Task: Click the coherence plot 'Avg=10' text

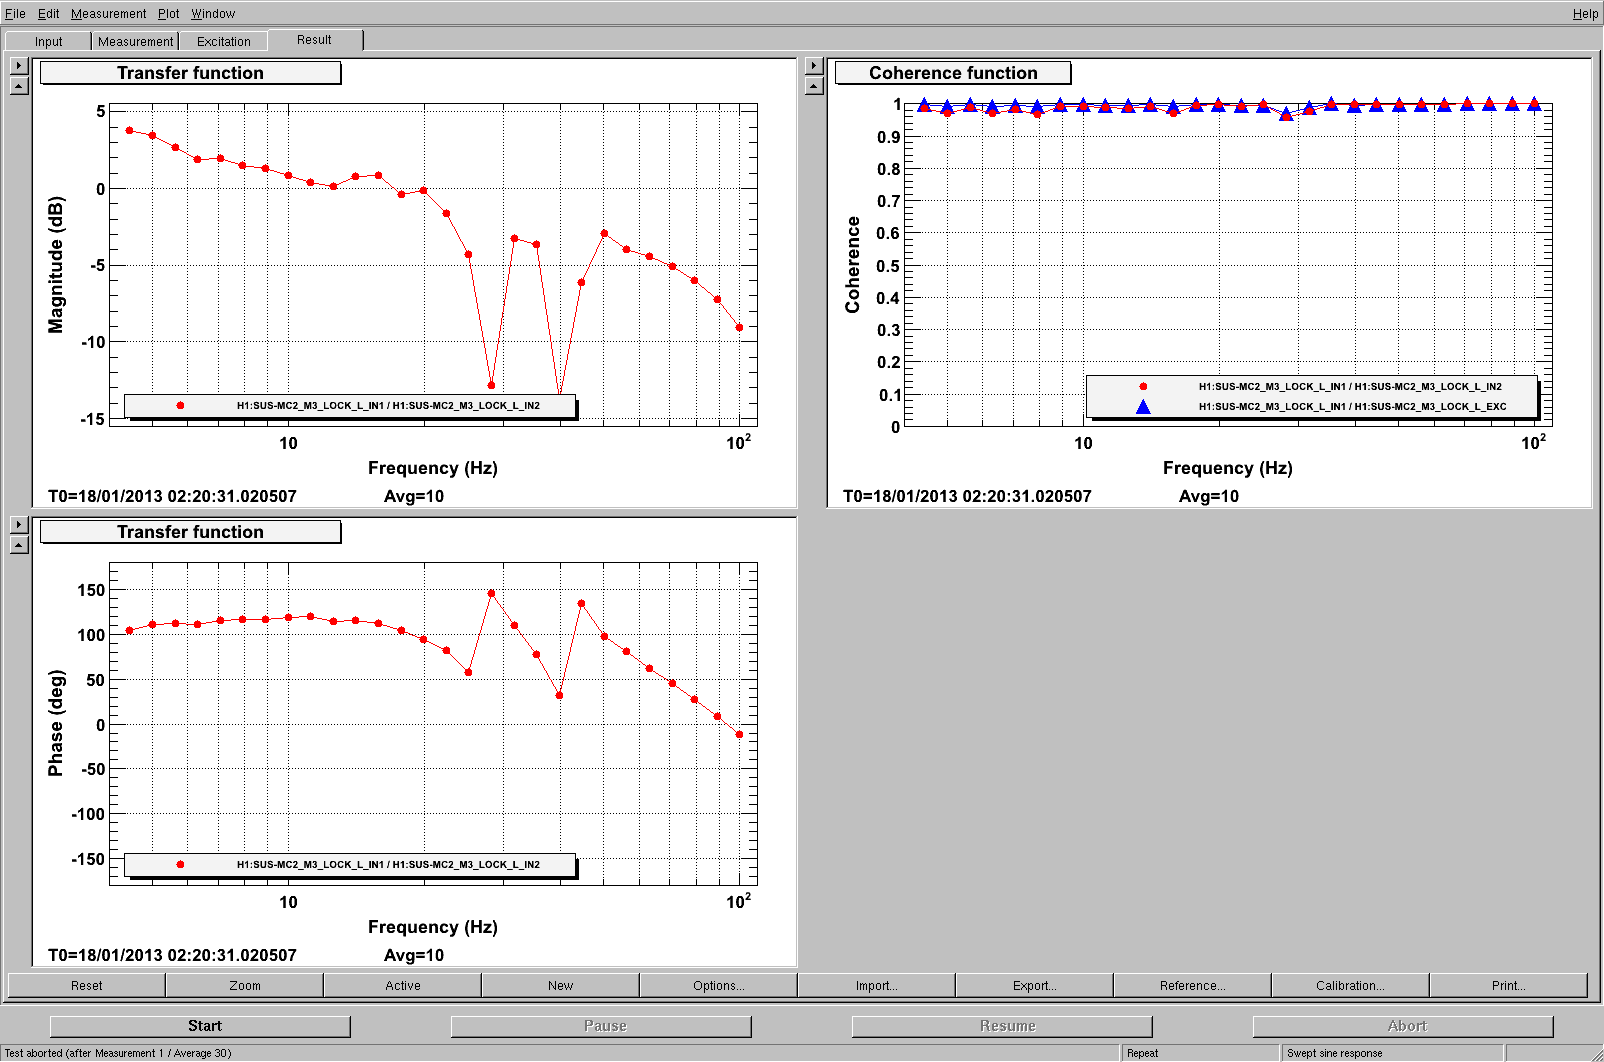Action: 1208,496
